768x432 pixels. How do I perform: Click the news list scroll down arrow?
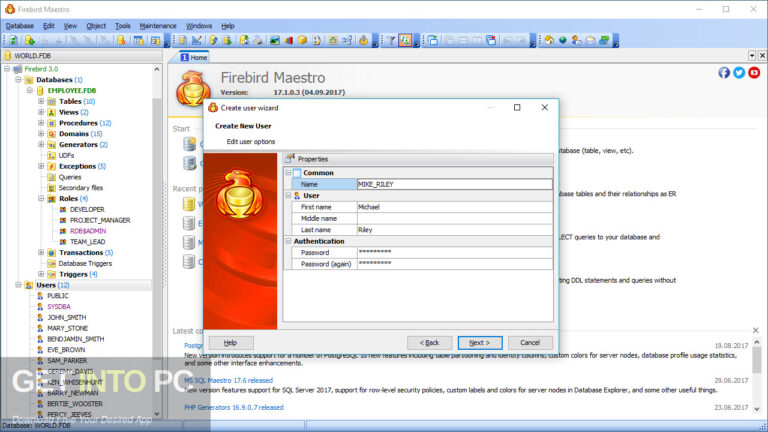[x=757, y=409]
